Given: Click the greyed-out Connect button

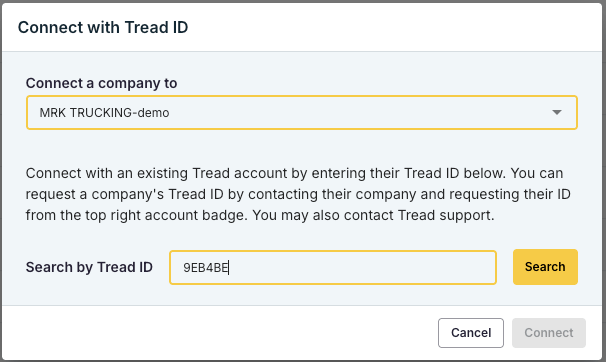Looking at the screenshot, I should point(549,333).
